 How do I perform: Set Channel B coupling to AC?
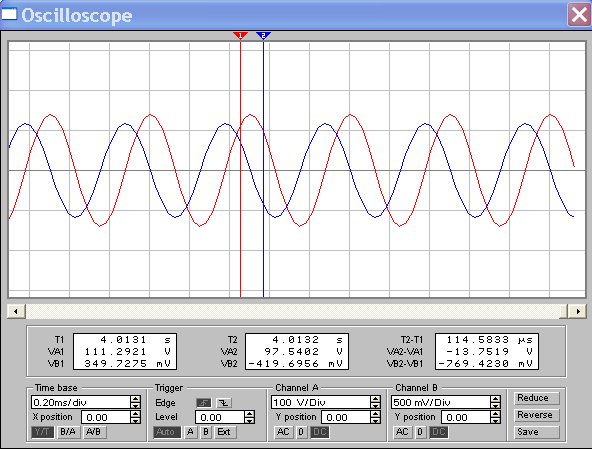[402, 432]
